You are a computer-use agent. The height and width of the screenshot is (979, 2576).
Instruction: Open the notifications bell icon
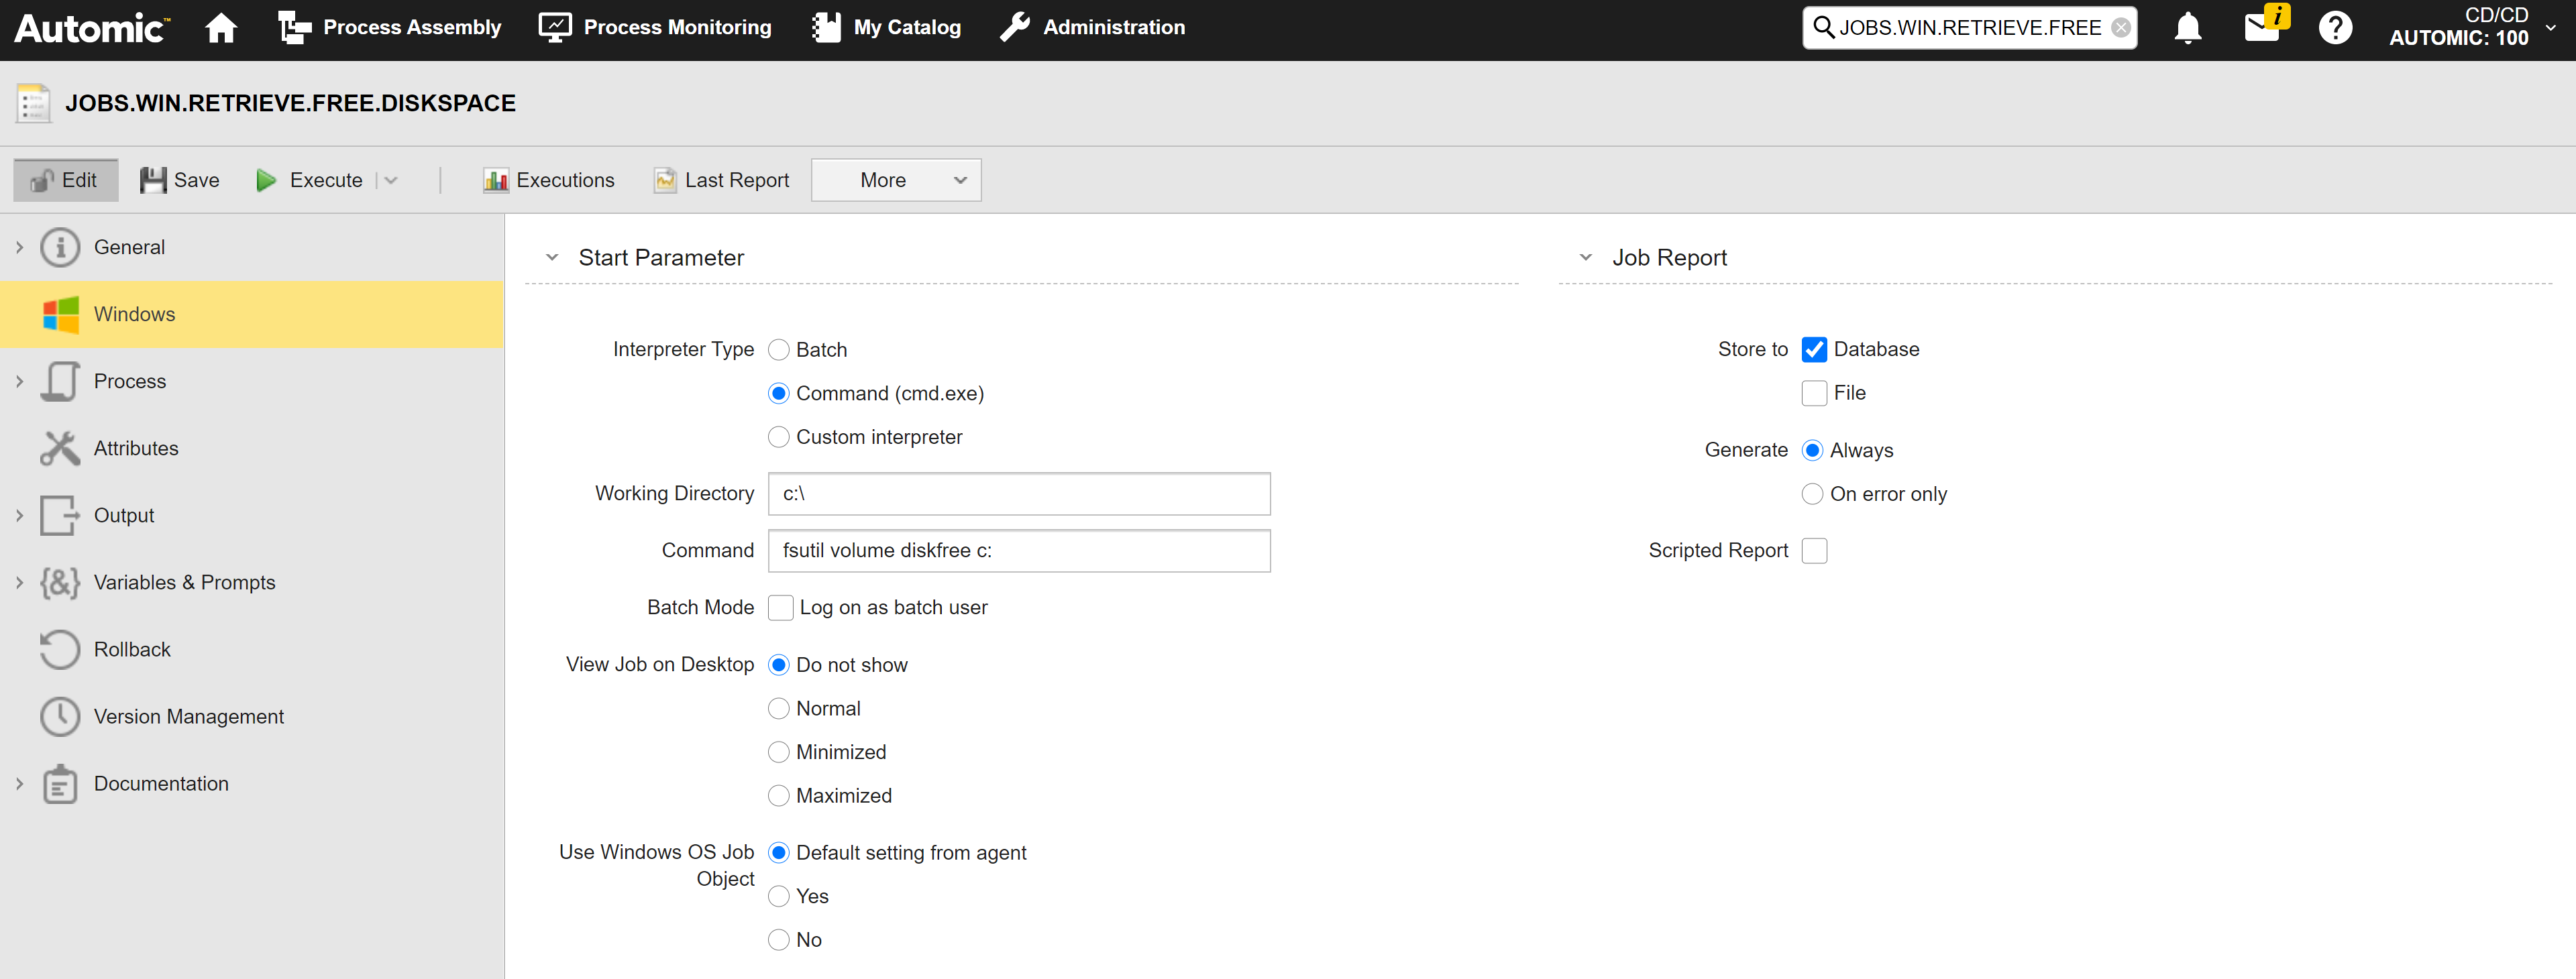(2187, 27)
